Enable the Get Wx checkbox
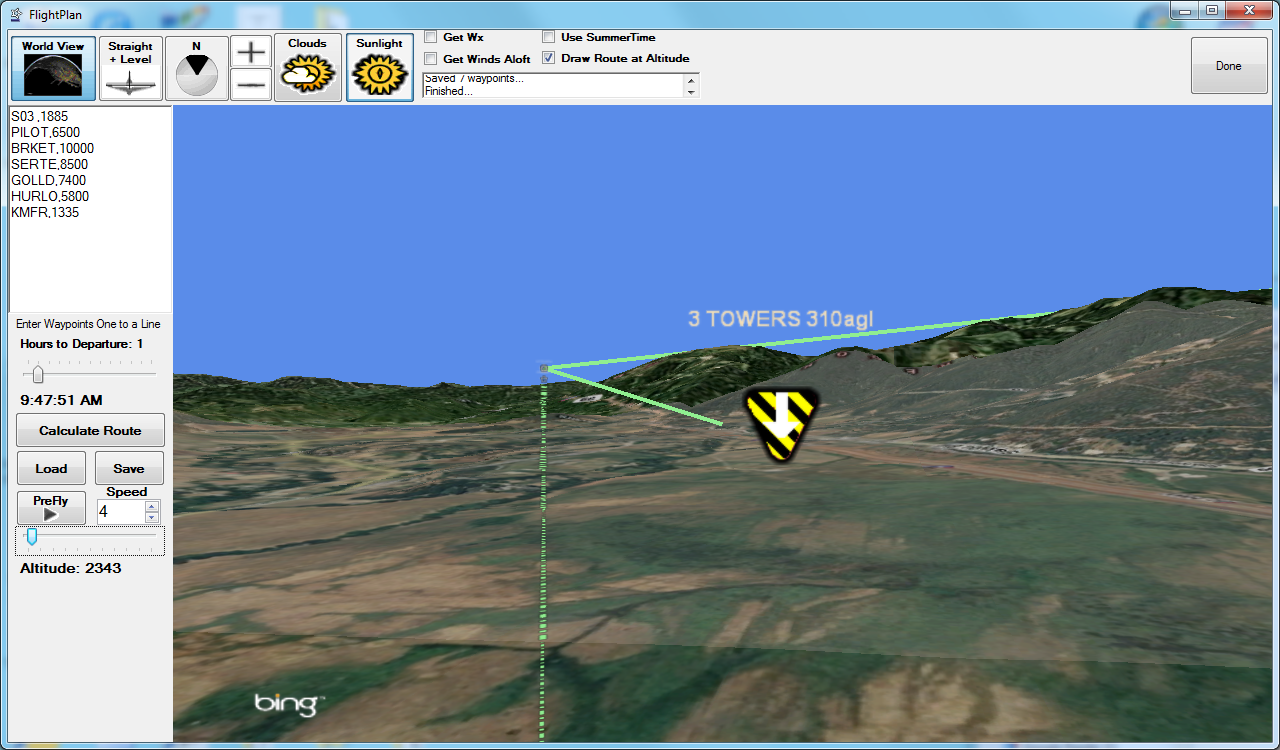 [x=431, y=37]
